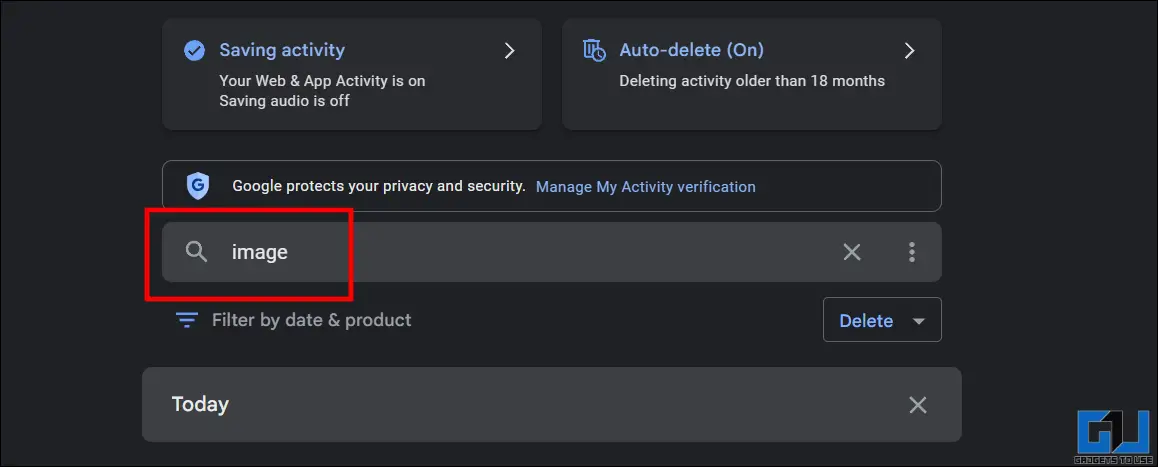This screenshot has width=1158, height=467.
Task: Open the three-dot more options menu
Action: click(912, 252)
